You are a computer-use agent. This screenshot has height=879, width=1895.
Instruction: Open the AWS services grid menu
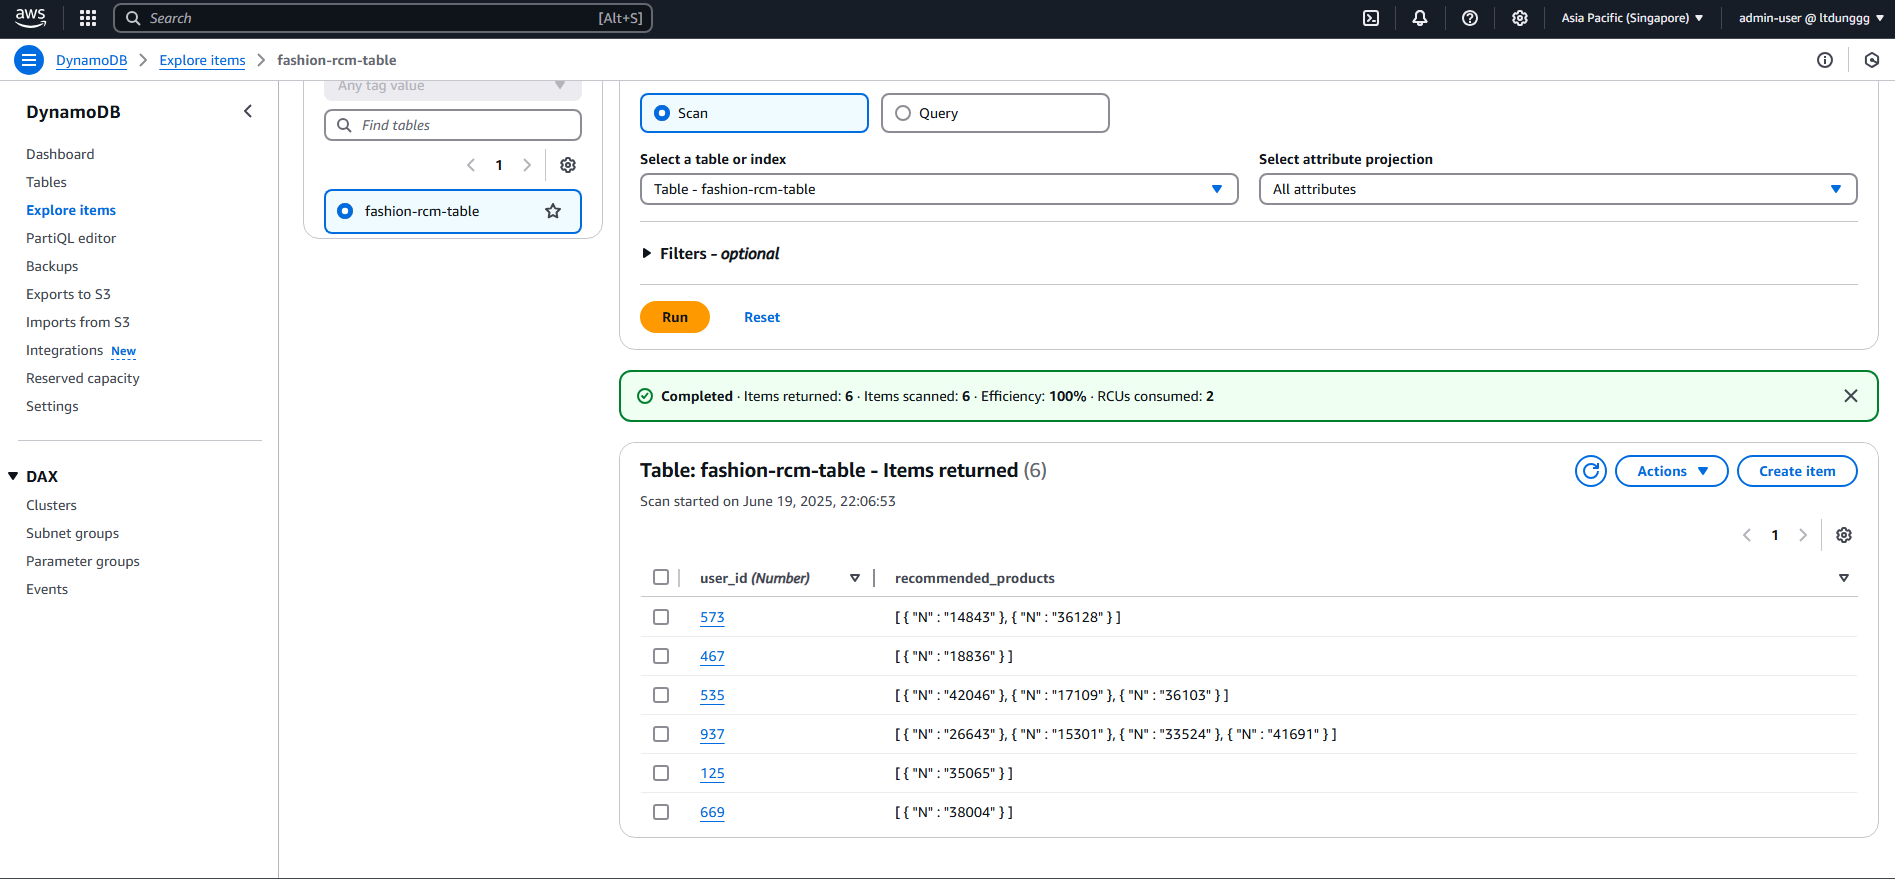(x=88, y=18)
